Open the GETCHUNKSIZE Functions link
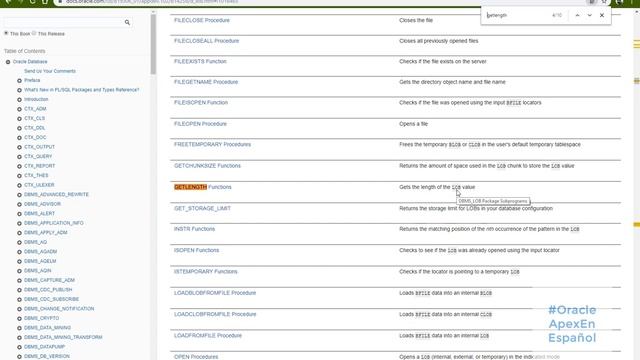This screenshot has width=640, height=360. click(x=207, y=166)
